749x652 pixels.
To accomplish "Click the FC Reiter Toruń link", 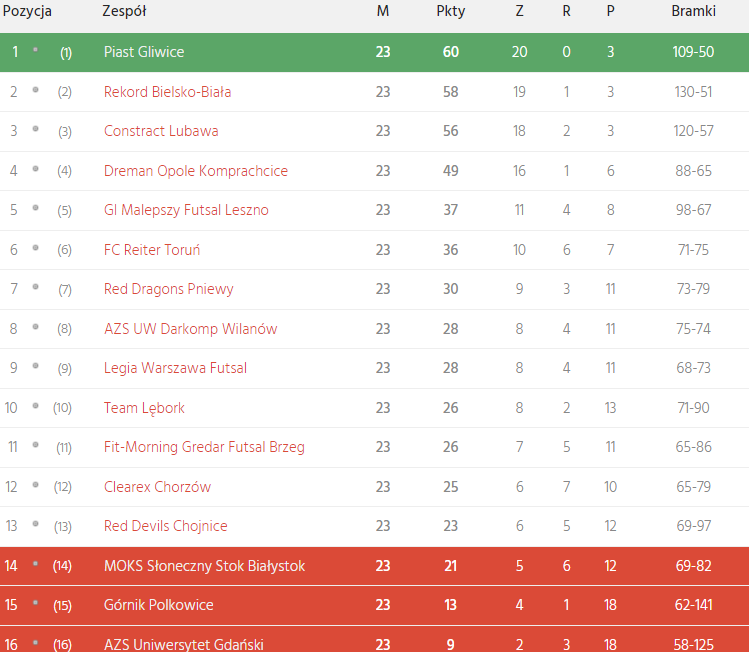I will 152,250.
